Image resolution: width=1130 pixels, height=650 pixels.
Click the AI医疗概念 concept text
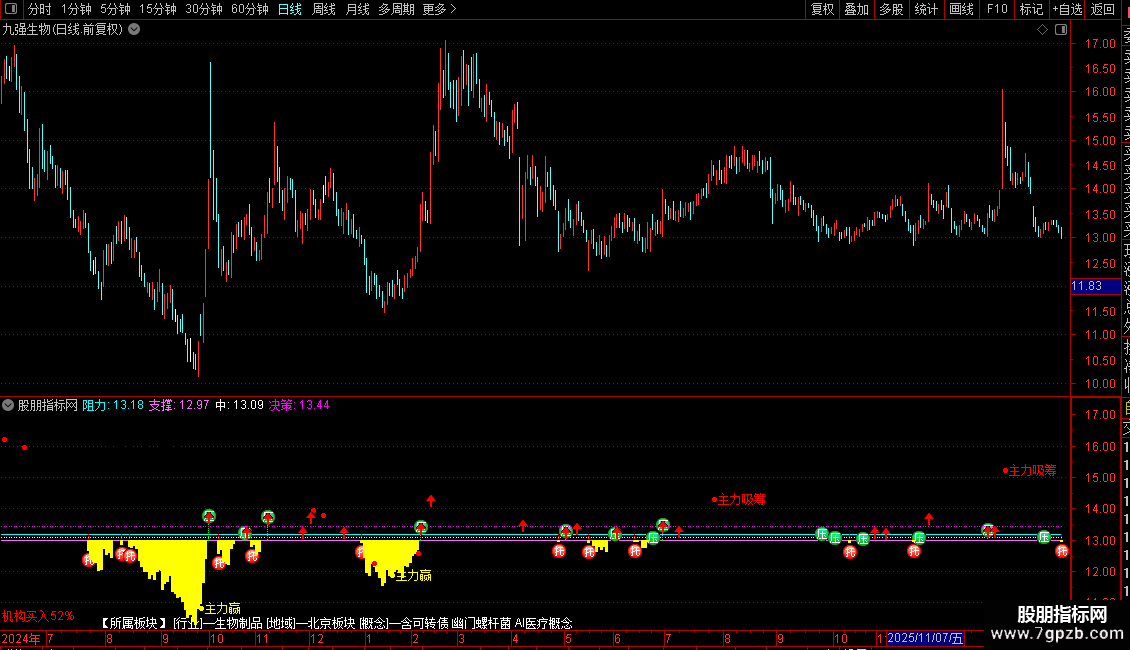[543, 623]
